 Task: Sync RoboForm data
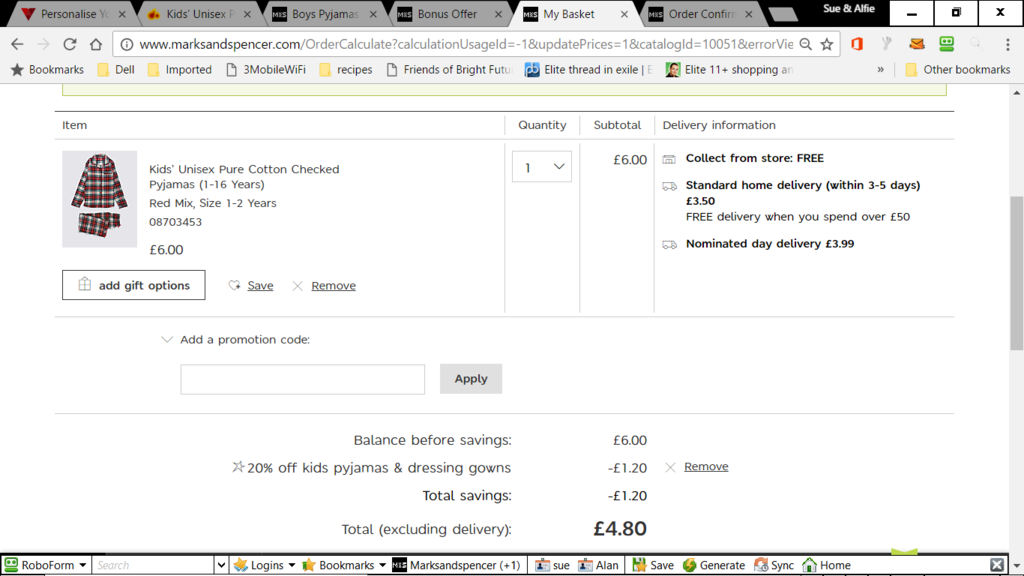coord(774,565)
